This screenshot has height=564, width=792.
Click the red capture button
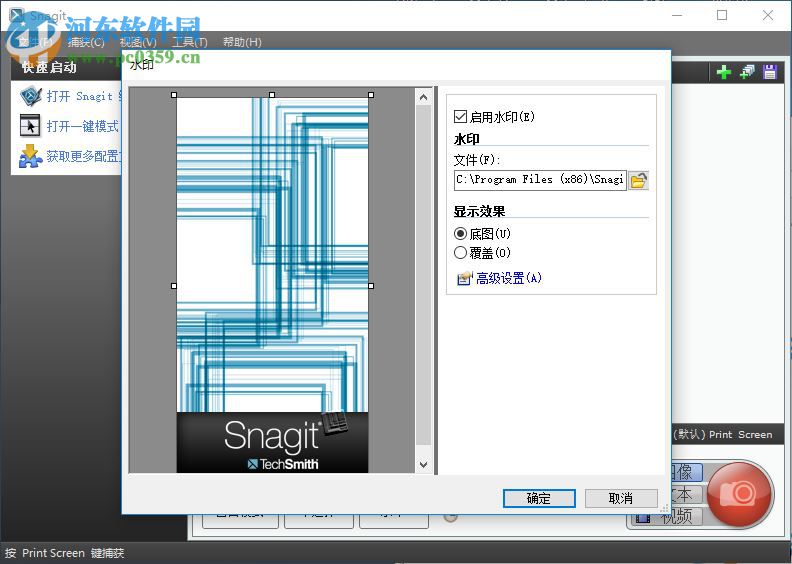740,493
